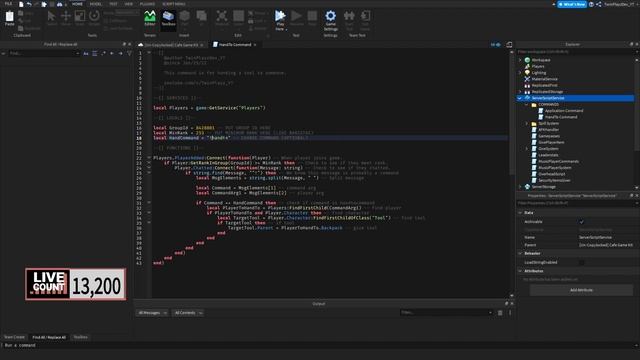Select Players in the Explorer
Viewport: 640px width, 360px height.
(x=538, y=66)
